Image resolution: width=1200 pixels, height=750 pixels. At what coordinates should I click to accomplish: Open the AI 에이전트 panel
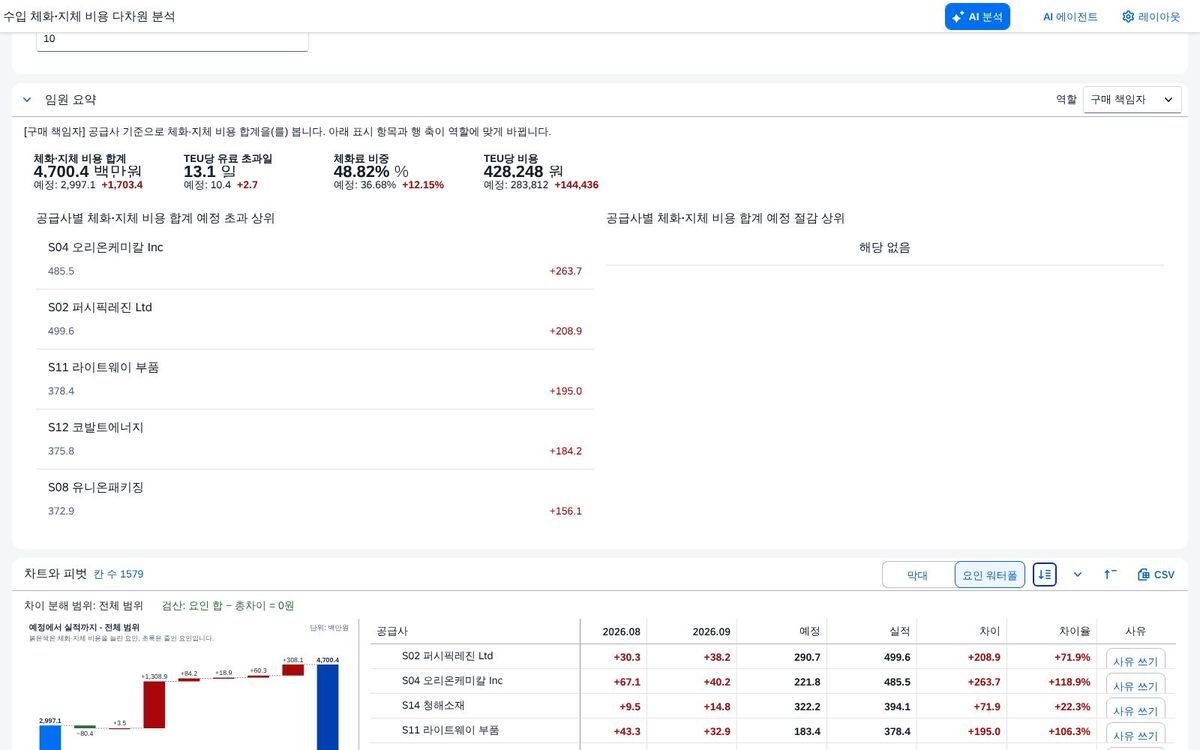click(1070, 17)
